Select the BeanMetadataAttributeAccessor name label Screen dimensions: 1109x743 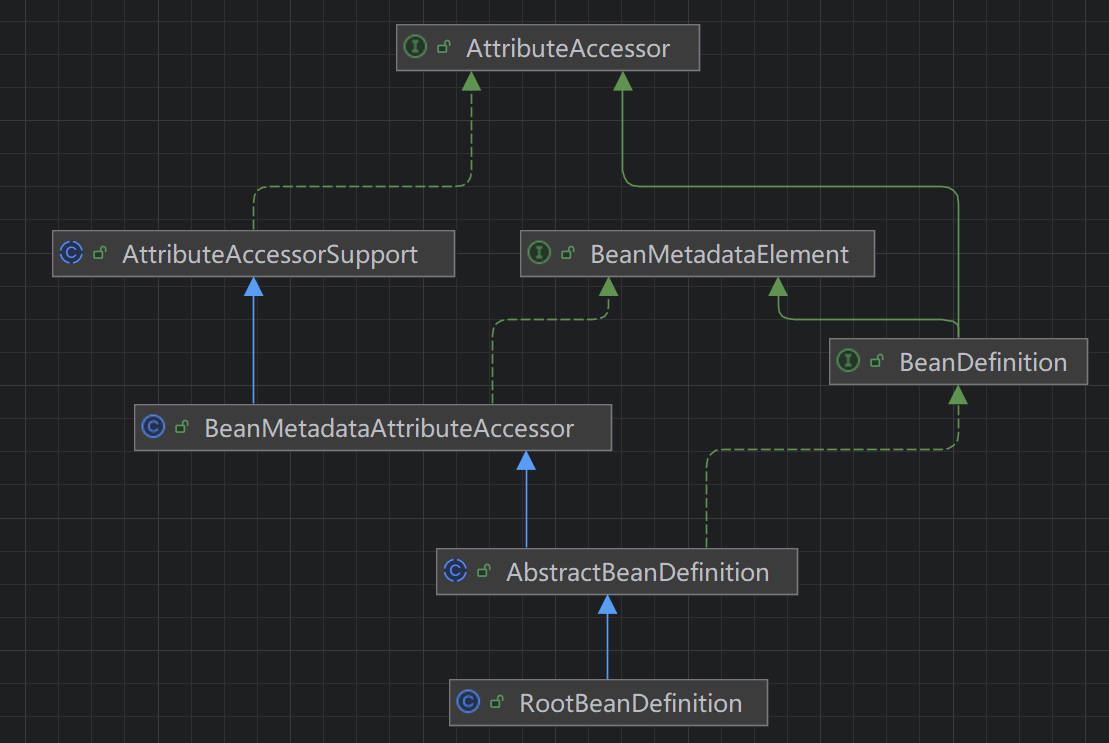tap(389, 428)
